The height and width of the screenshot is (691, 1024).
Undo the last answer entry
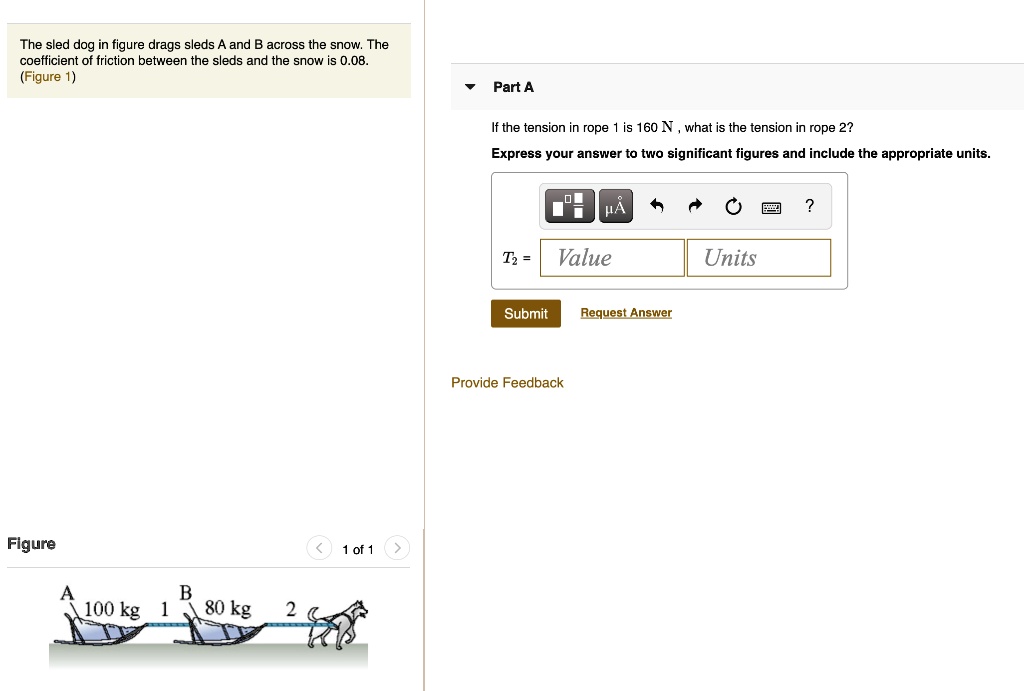pyautogui.click(x=656, y=206)
